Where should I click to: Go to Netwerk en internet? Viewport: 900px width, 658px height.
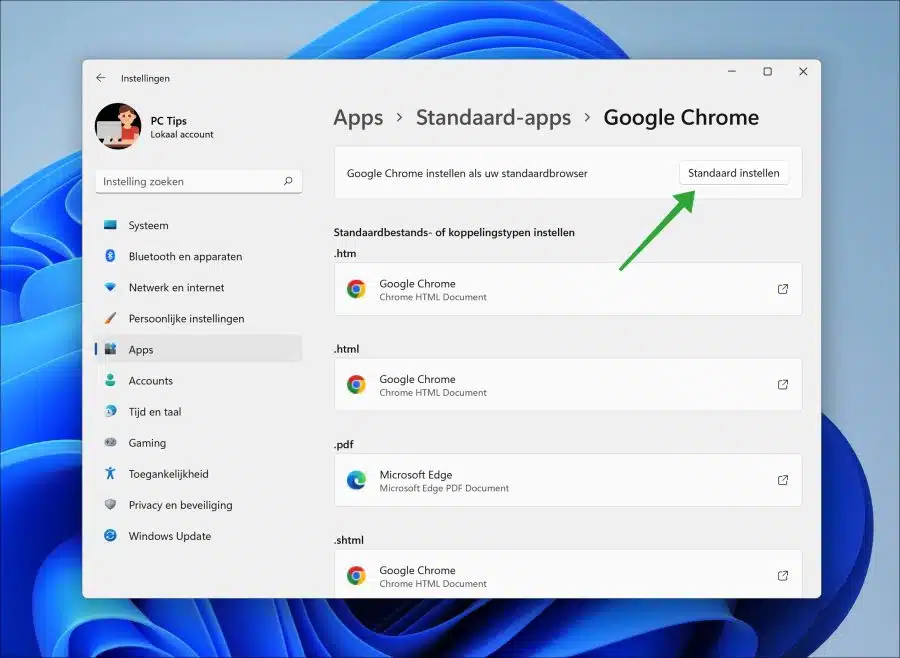(x=199, y=288)
